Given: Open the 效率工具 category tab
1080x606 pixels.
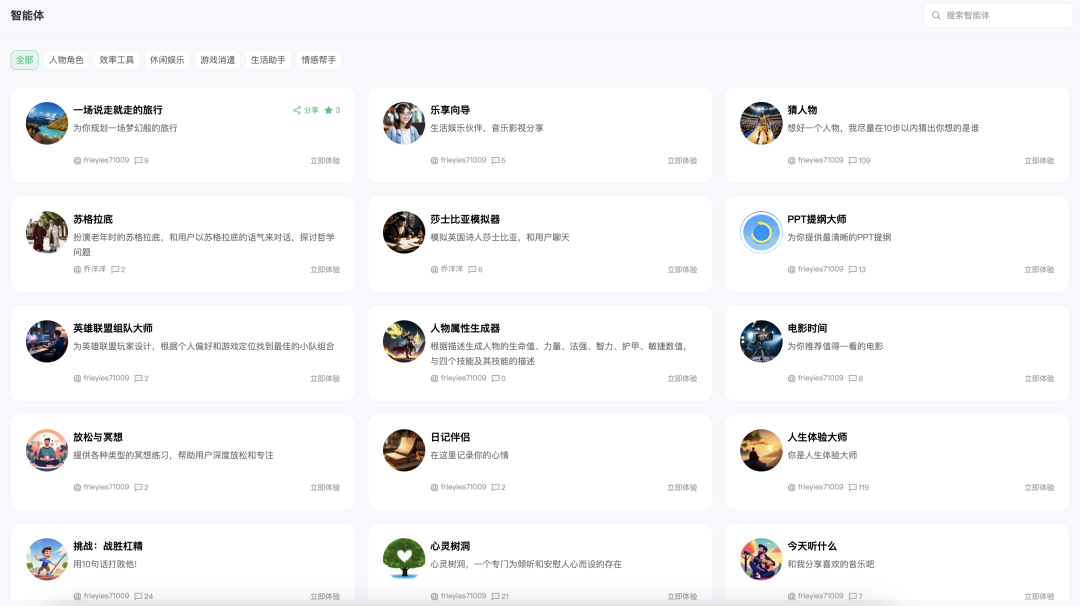Looking at the screenshot, I should pos(116,60).
